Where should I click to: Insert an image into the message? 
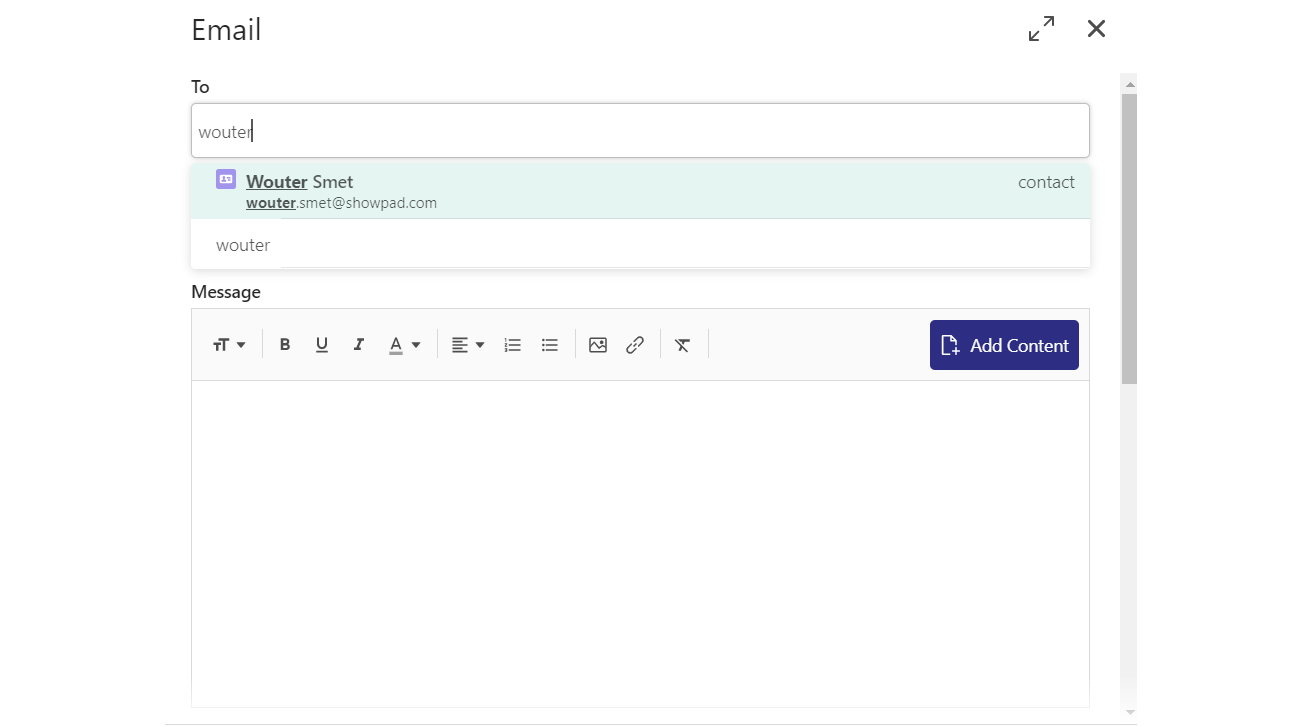pyautogui.click(x=597, y=344)
